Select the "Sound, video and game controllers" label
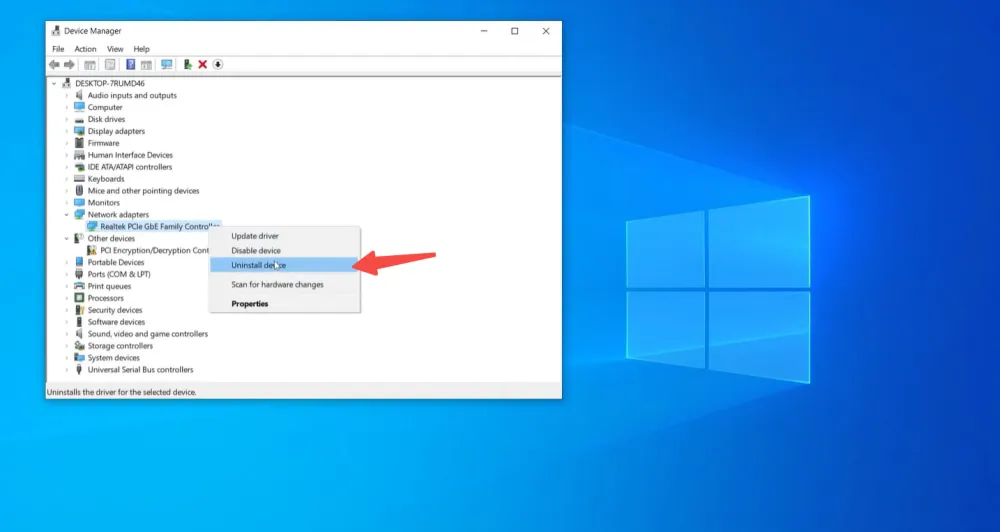The width and height of the screenshot is (1000, 532). pyautogui.click(x=148, y=334)
